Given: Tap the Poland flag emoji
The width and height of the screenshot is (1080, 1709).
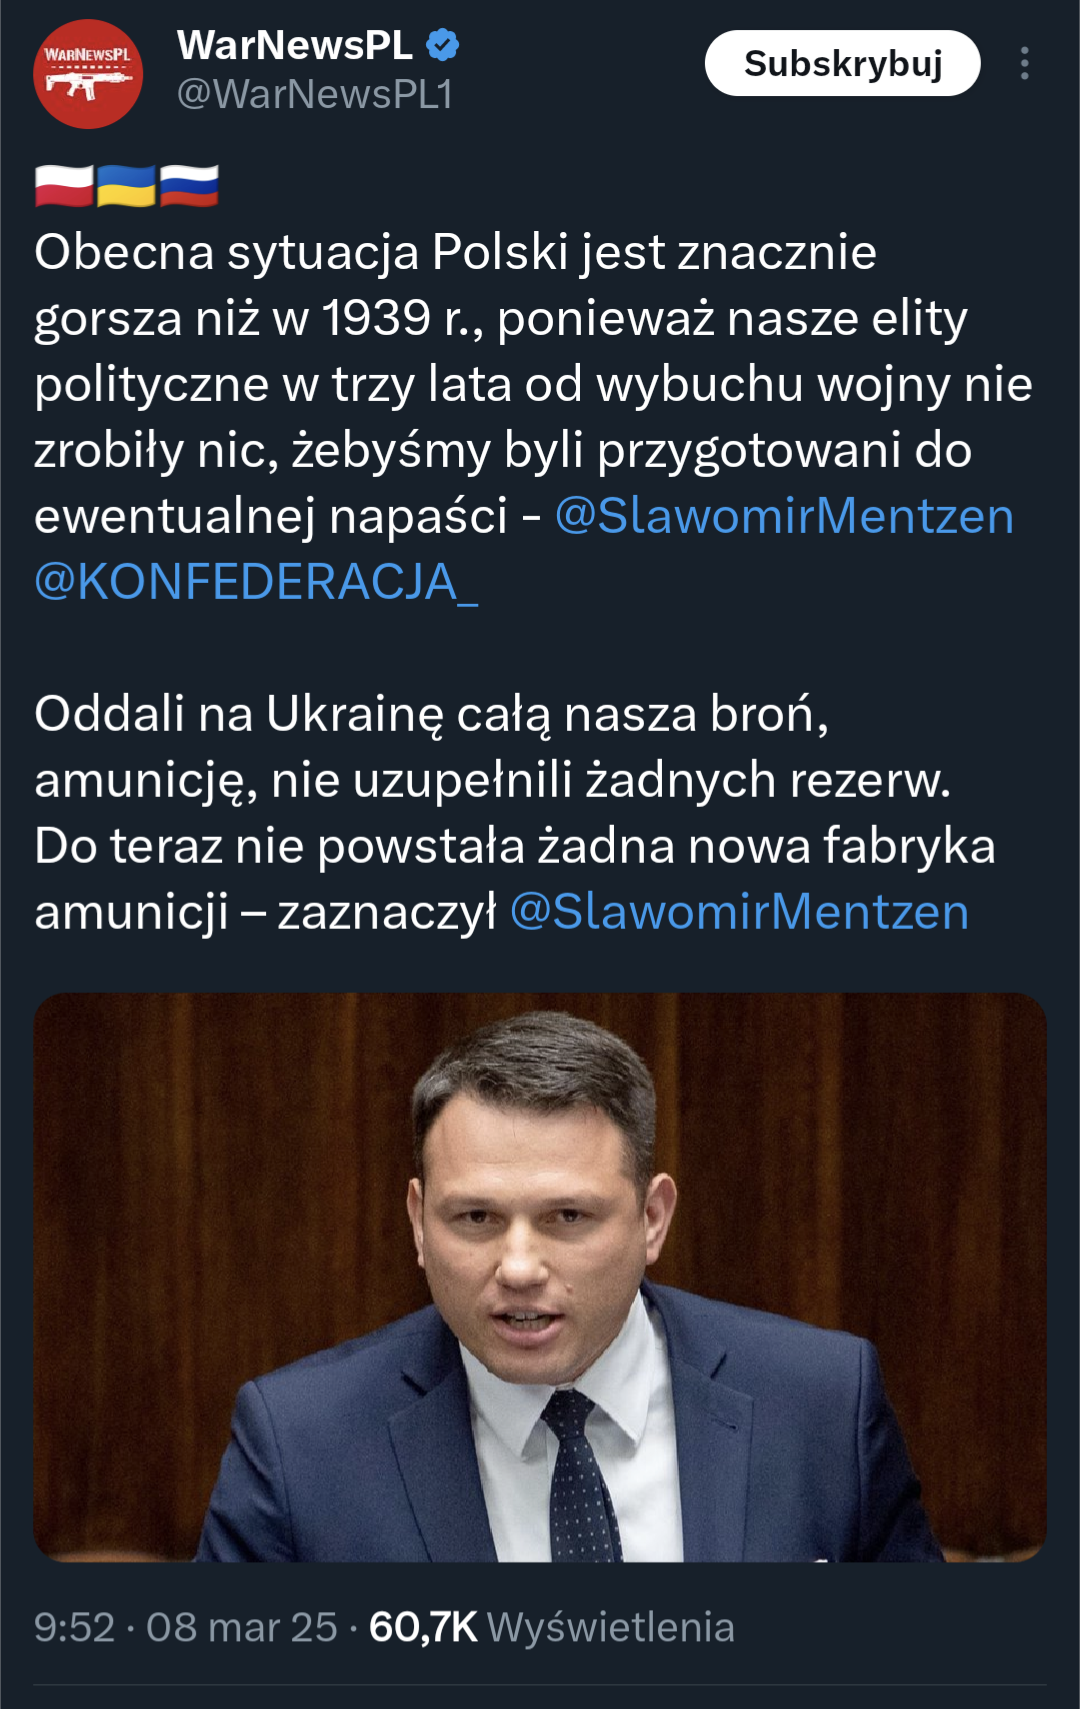Looking at the screenshot, I should [64, 186].
